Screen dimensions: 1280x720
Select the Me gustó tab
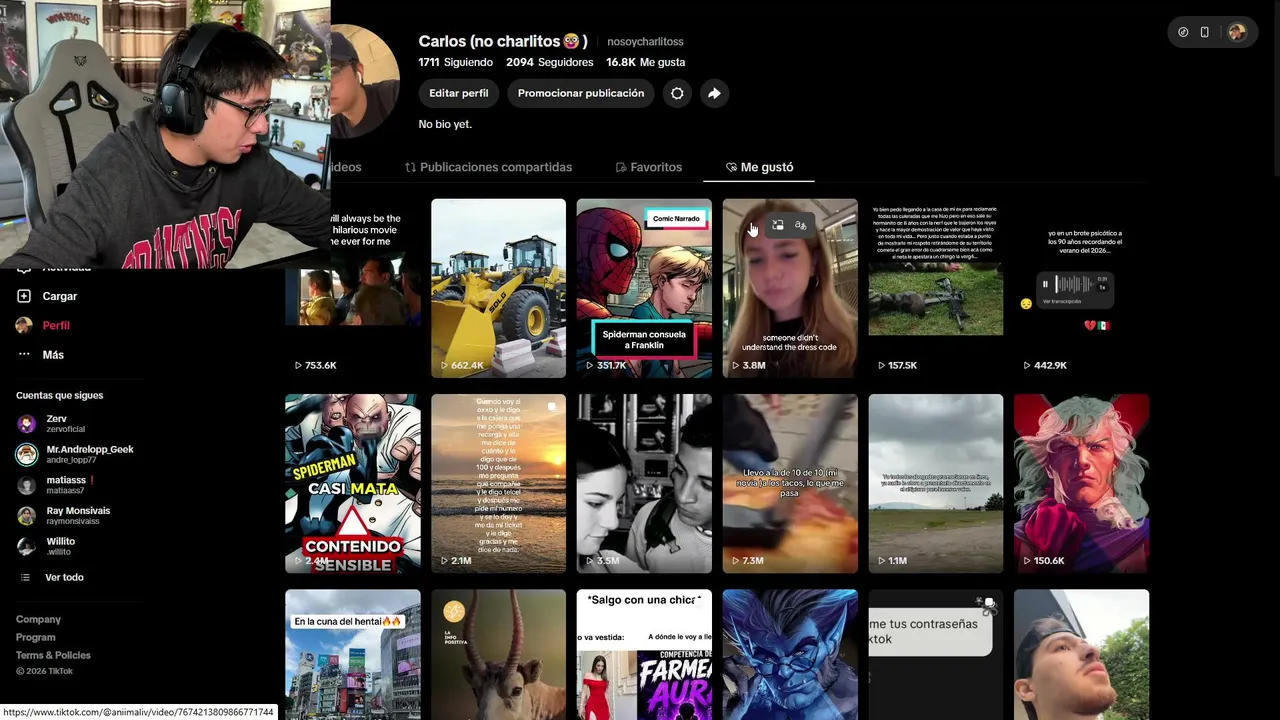759,167
